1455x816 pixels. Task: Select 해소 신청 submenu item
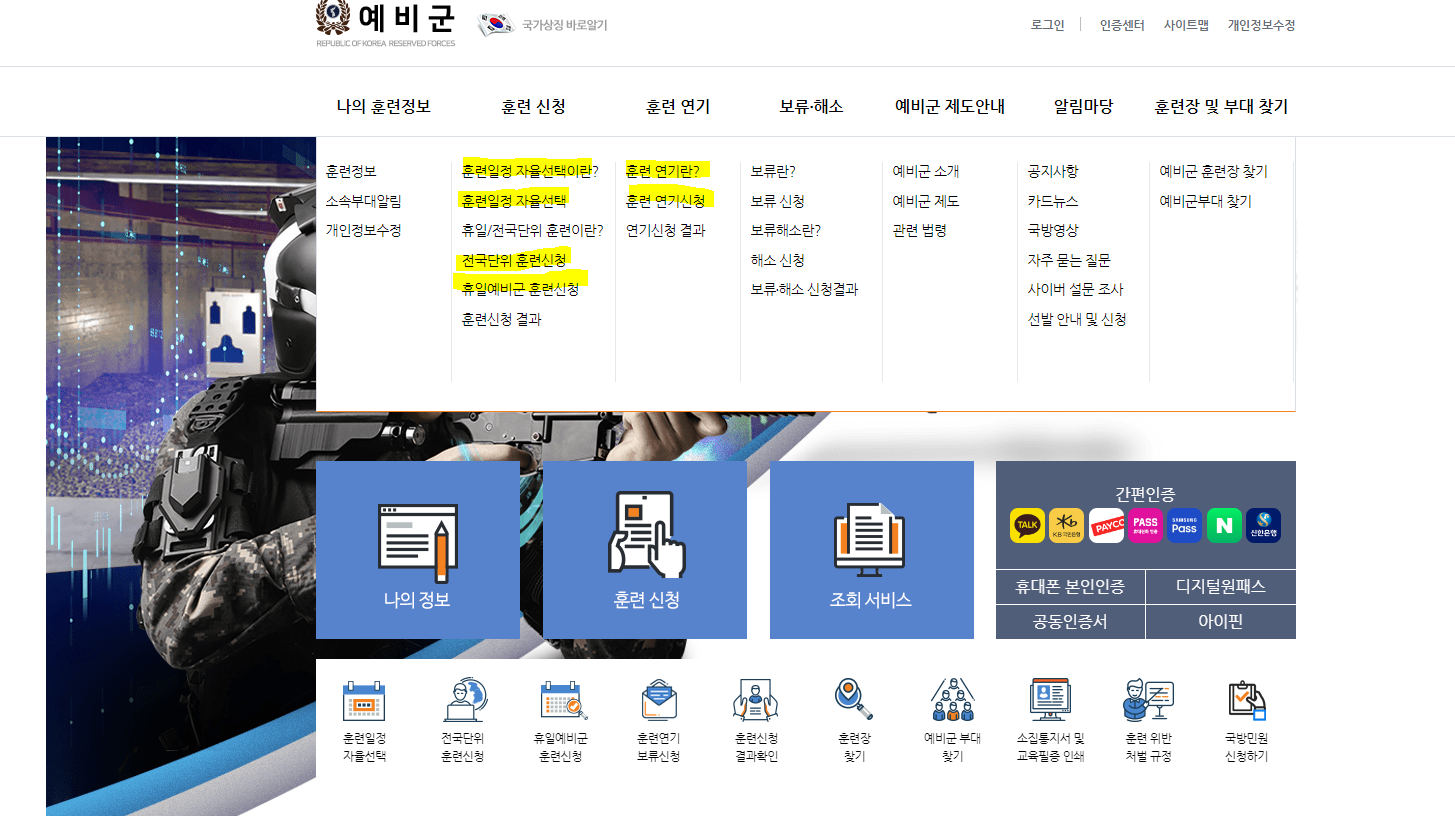click(777, 260)
